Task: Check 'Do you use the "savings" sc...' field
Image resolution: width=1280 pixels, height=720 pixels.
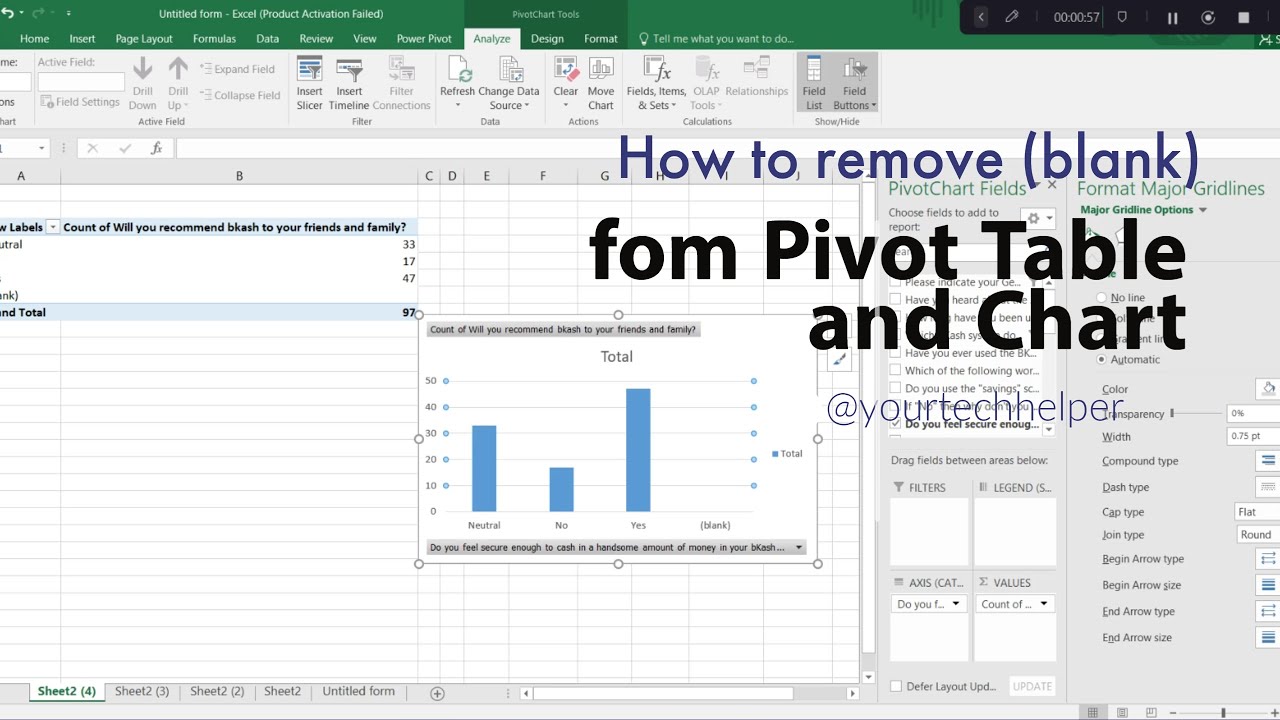Action: [x=896, y=388]
